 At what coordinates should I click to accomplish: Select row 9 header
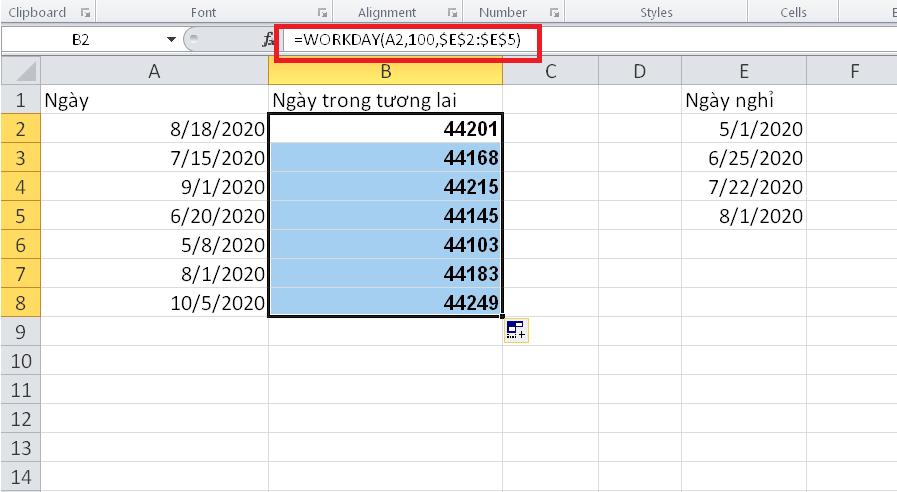pyautogui.click(x=21, y=332)
